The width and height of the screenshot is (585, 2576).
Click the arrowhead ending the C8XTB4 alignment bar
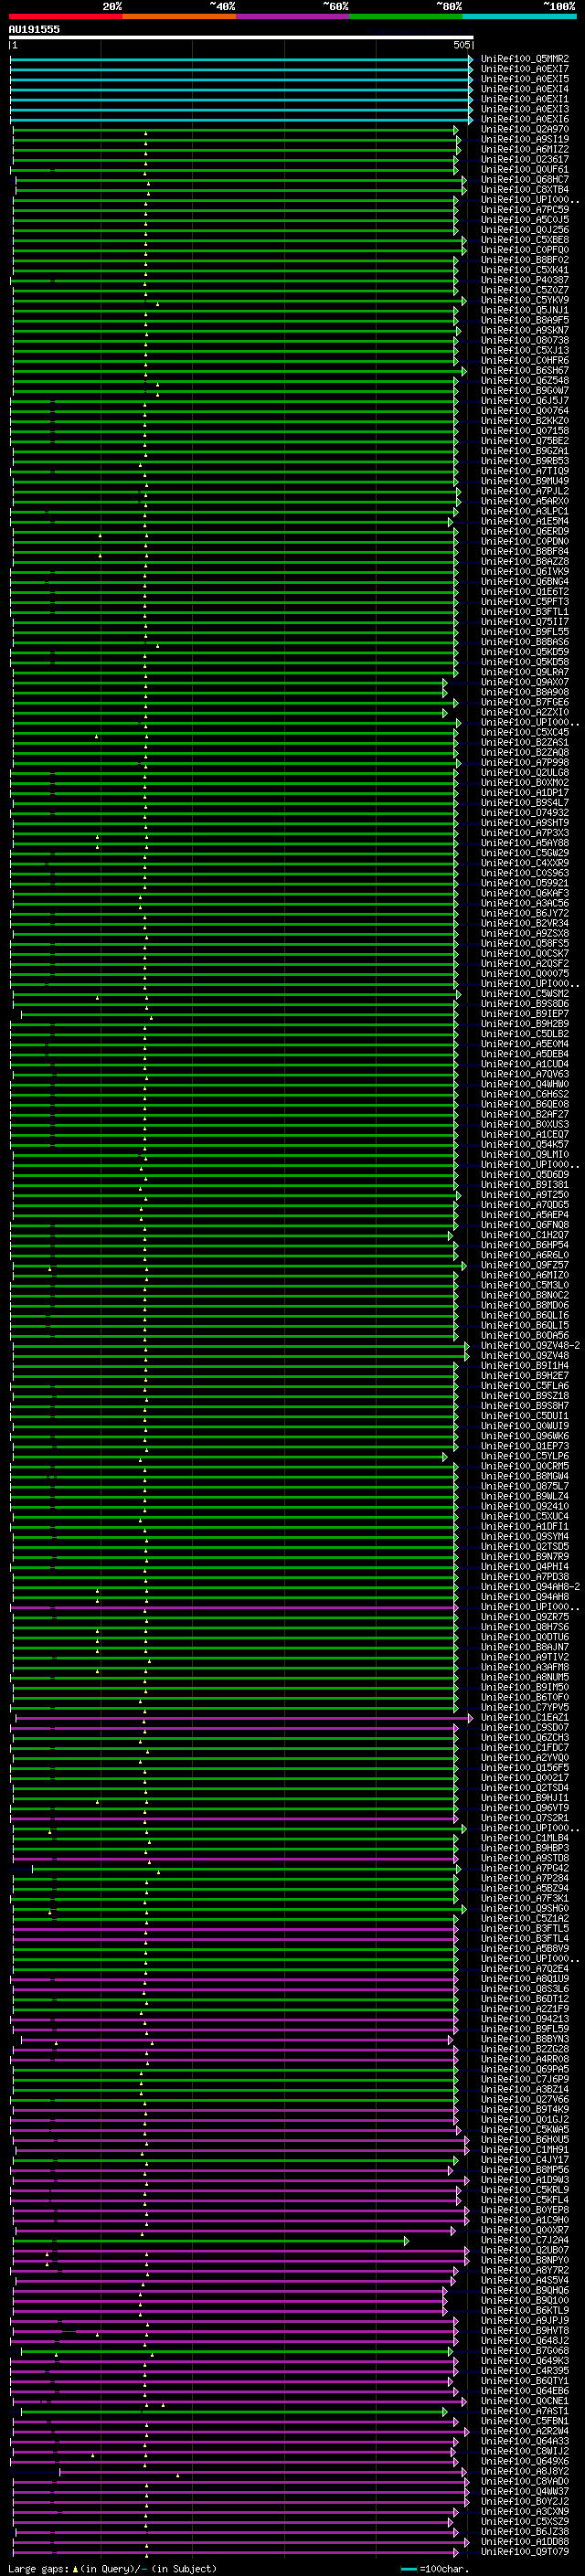(464, 190)
